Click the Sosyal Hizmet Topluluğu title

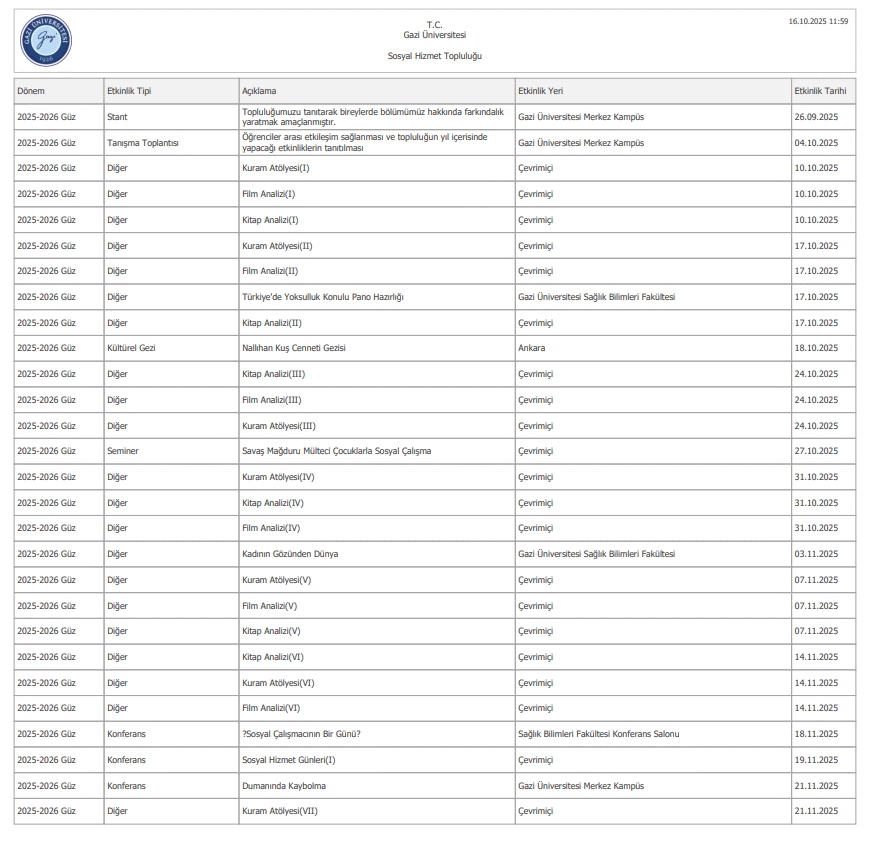(x=434, y=56)
